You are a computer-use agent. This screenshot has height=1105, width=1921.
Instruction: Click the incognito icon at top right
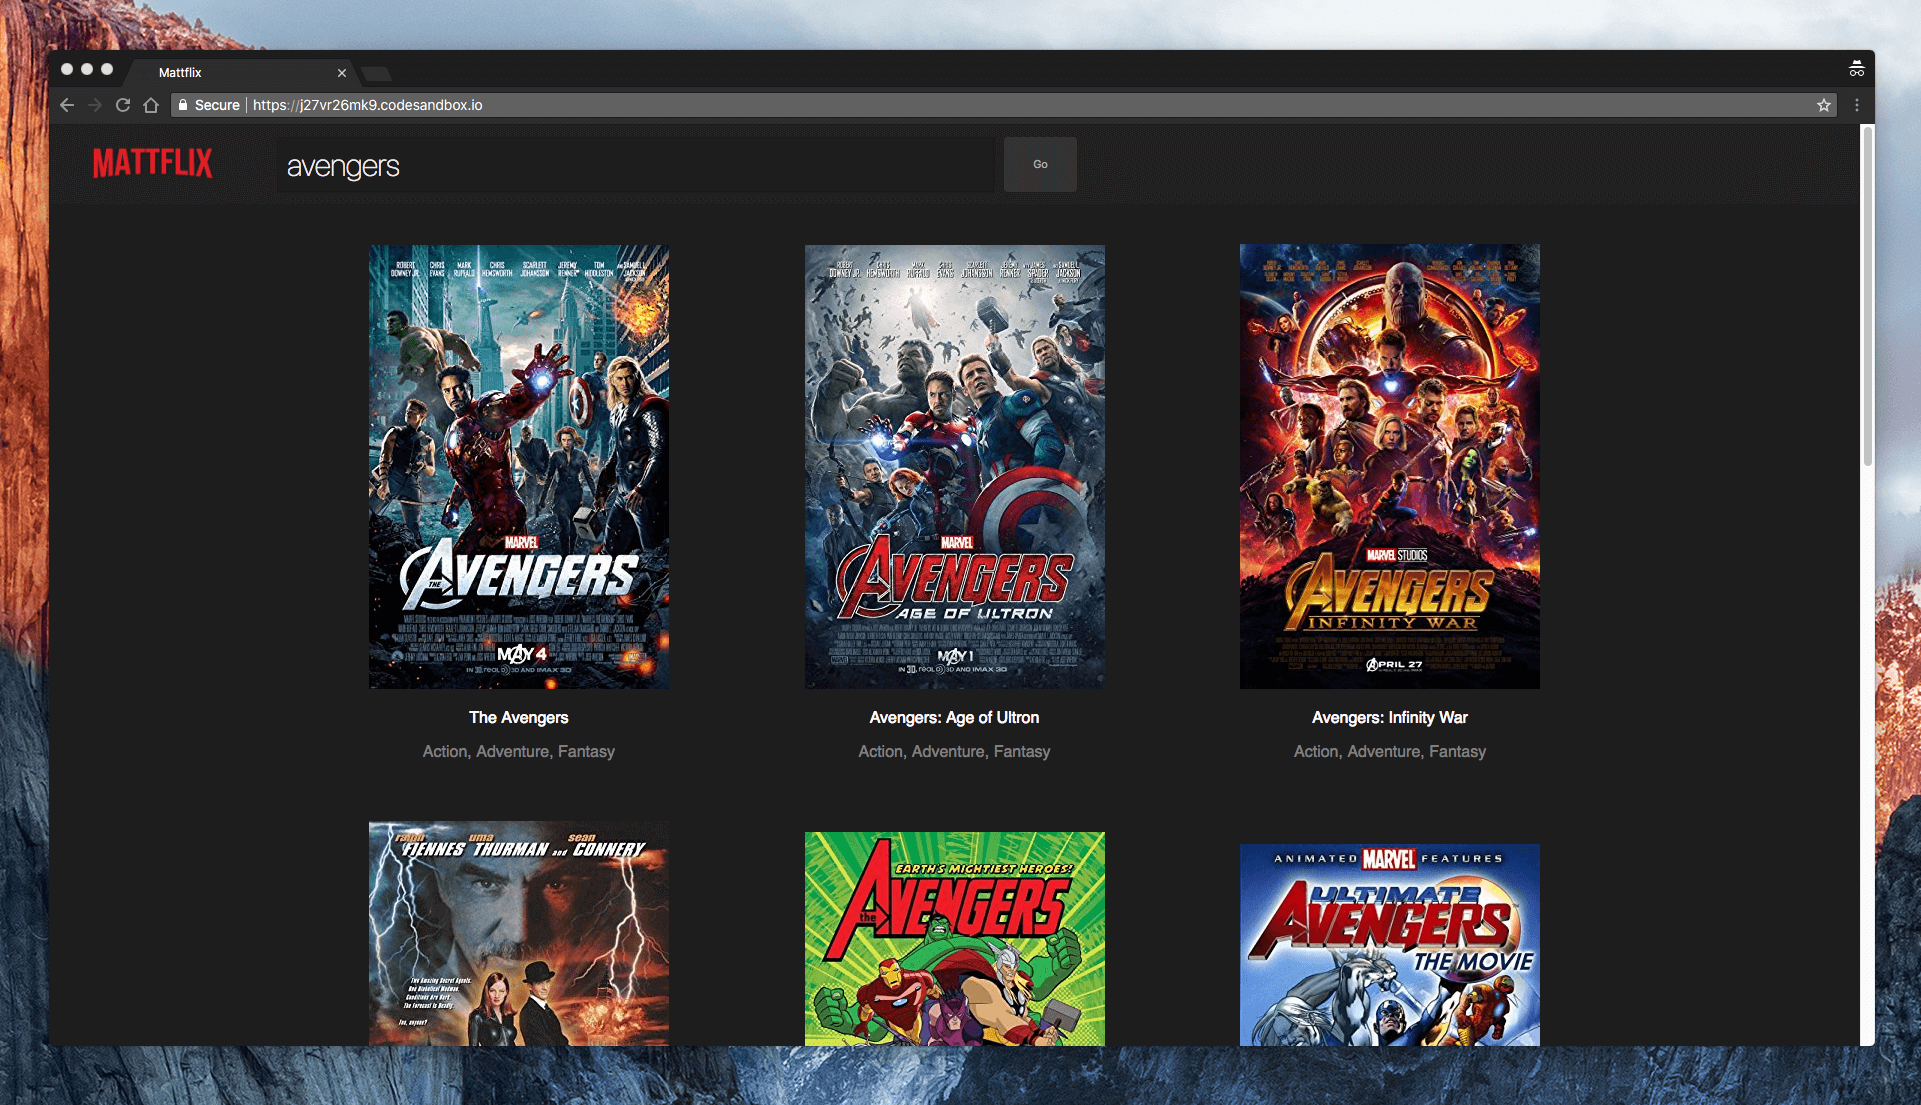click(1856, 69)
